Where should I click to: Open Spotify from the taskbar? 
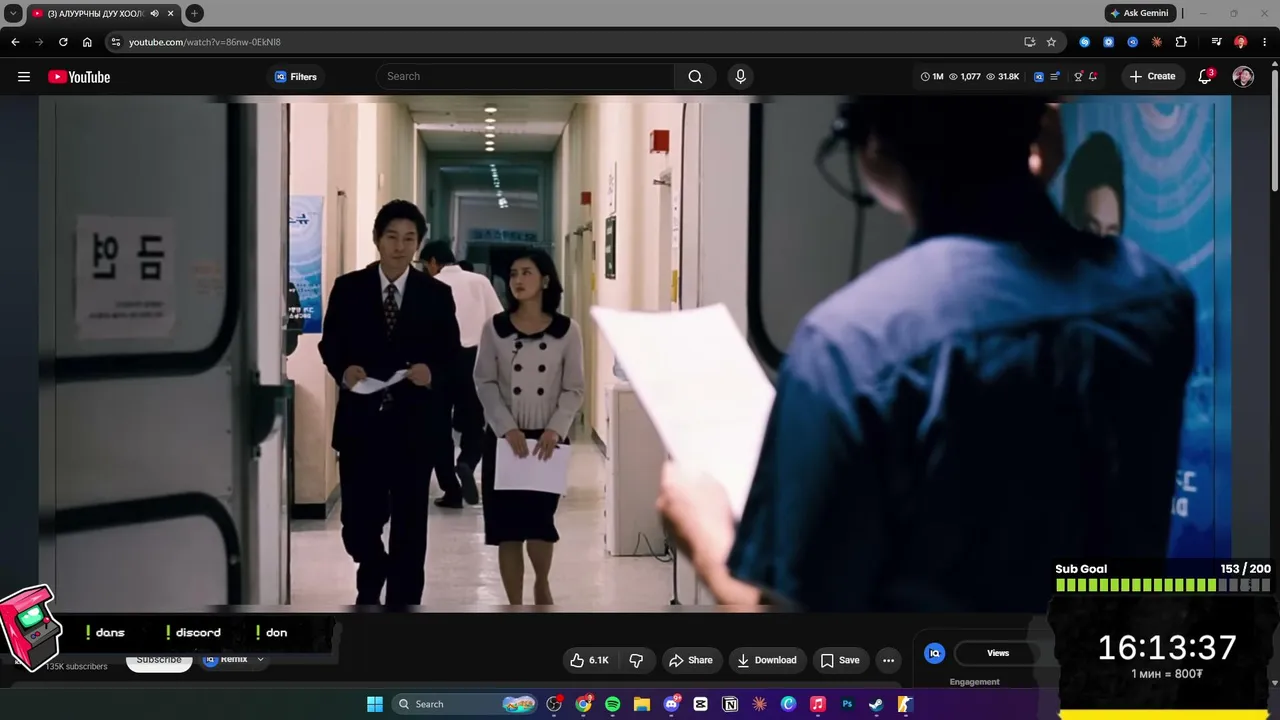pos(613,704)
